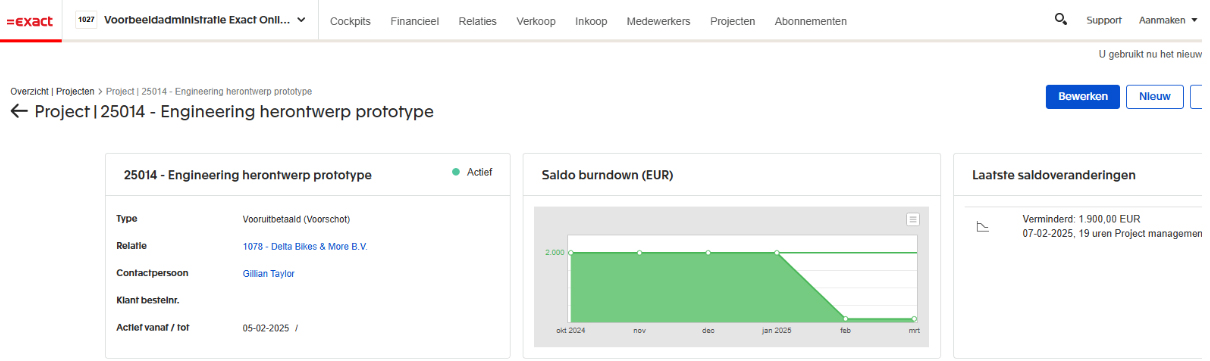Open the Abonnementen menu
1210x361 pixels.
810,21
